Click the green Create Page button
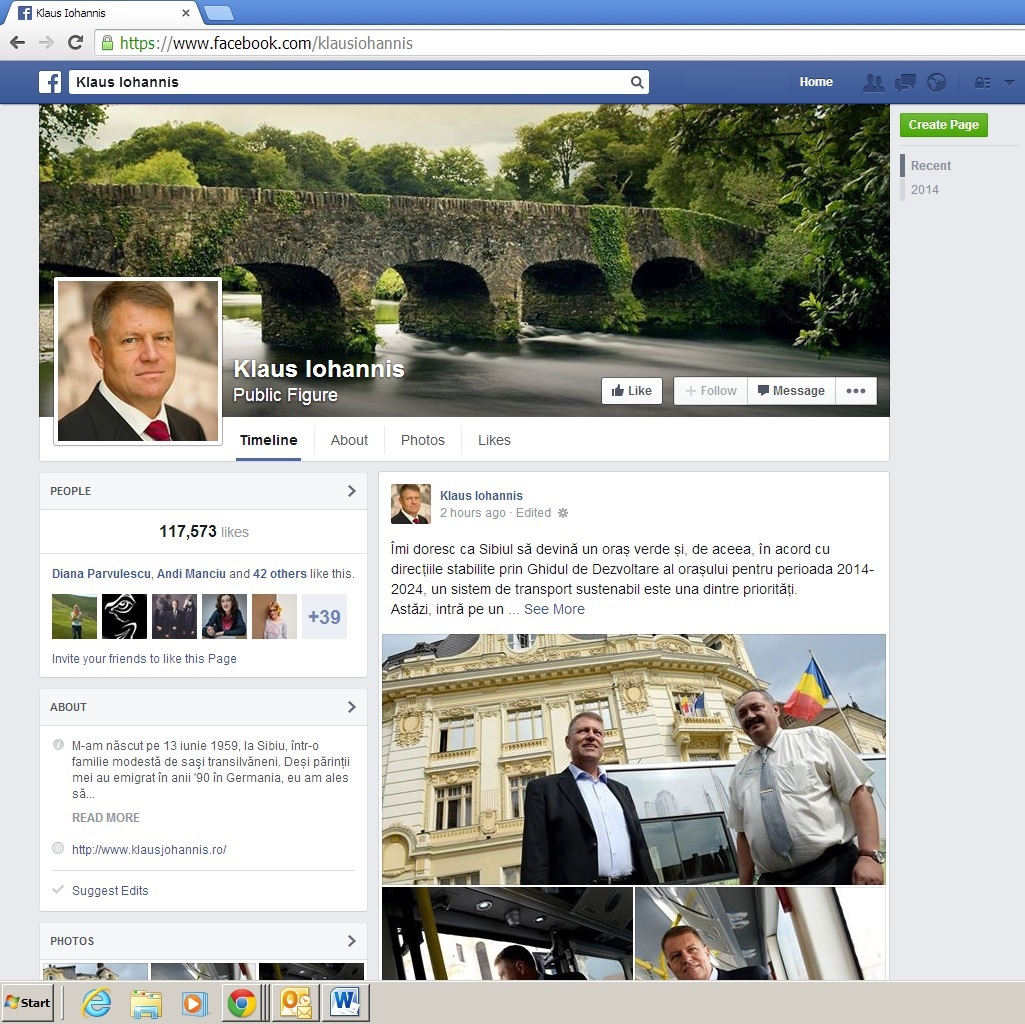 pos(943,125)
